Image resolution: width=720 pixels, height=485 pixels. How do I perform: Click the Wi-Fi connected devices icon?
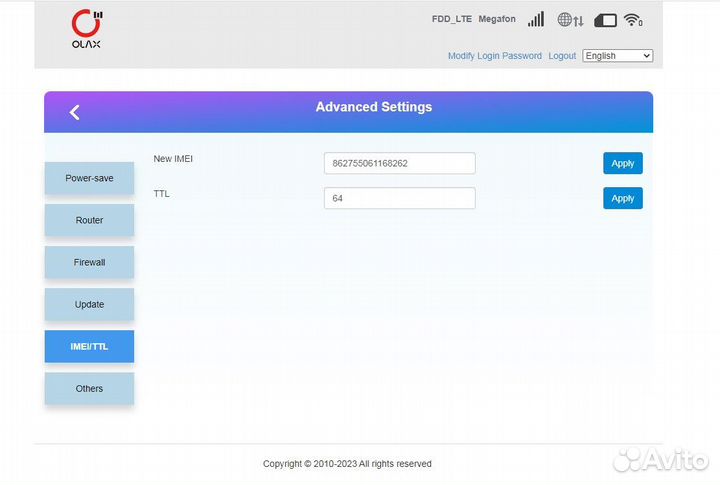pos(632,20)
